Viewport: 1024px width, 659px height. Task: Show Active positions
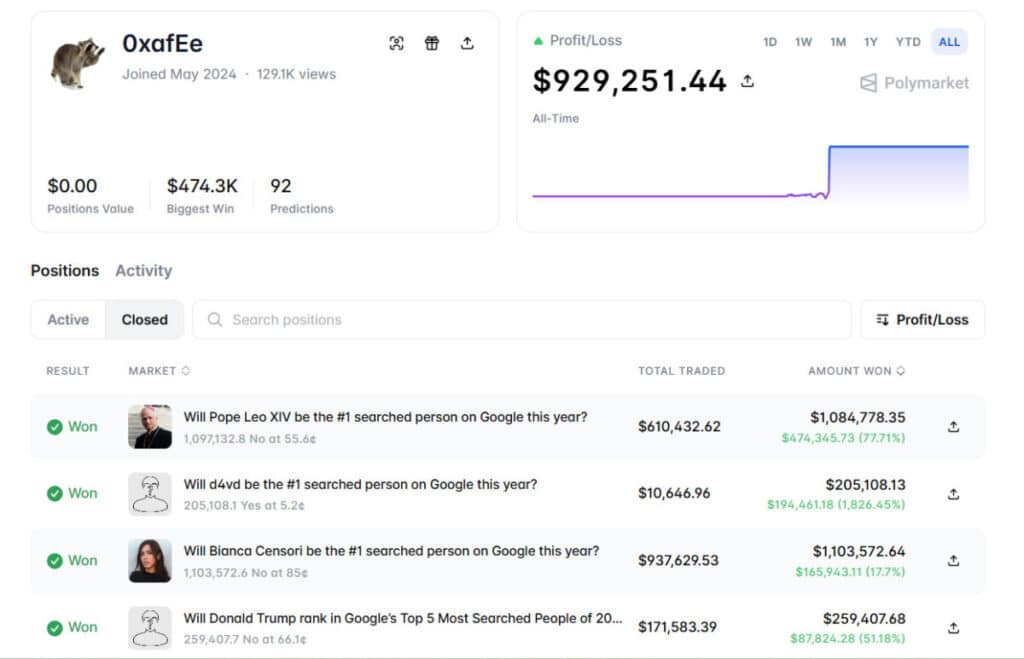tap(68, 319)
